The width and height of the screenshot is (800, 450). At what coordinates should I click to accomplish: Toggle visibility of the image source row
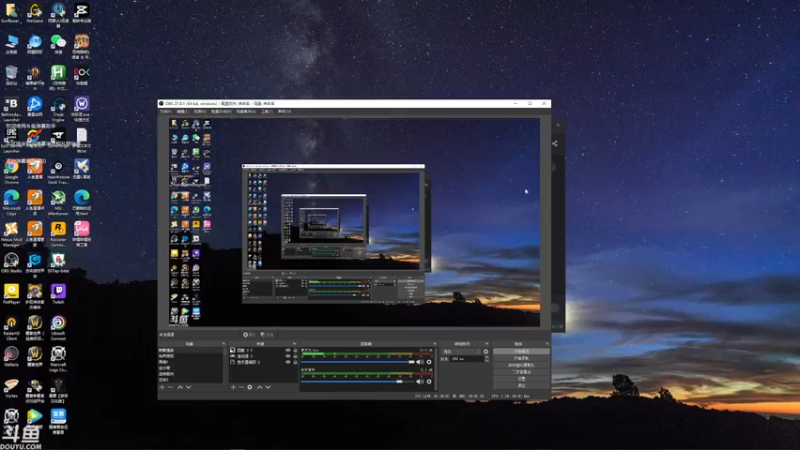point(288,351)
